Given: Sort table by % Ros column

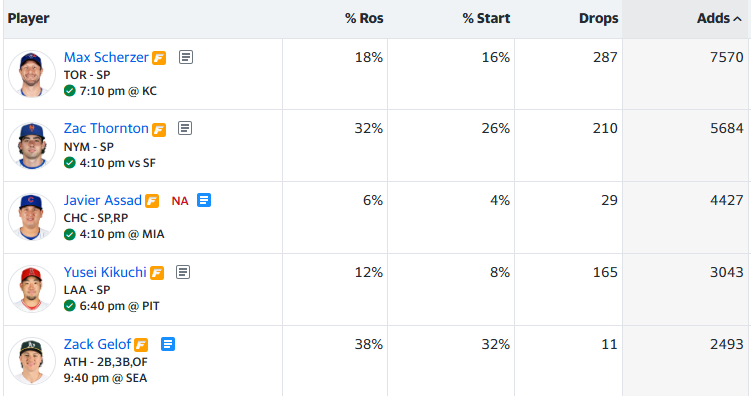Looking at the screenshot, I should (364, 18).
